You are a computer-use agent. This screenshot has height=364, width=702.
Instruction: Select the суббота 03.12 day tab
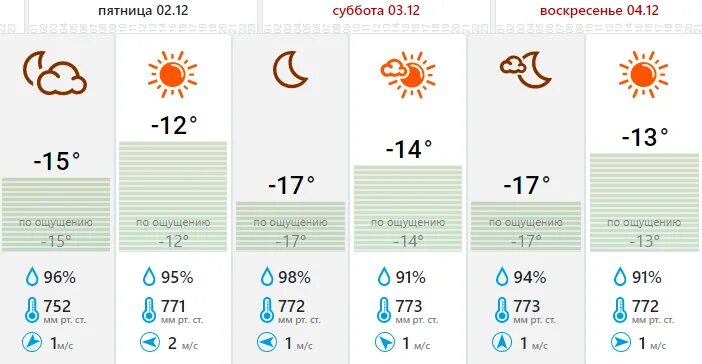pos(376,11)
